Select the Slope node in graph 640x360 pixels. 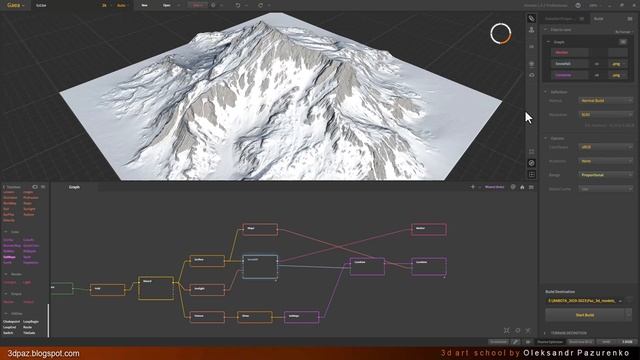(x=260, y=229)
